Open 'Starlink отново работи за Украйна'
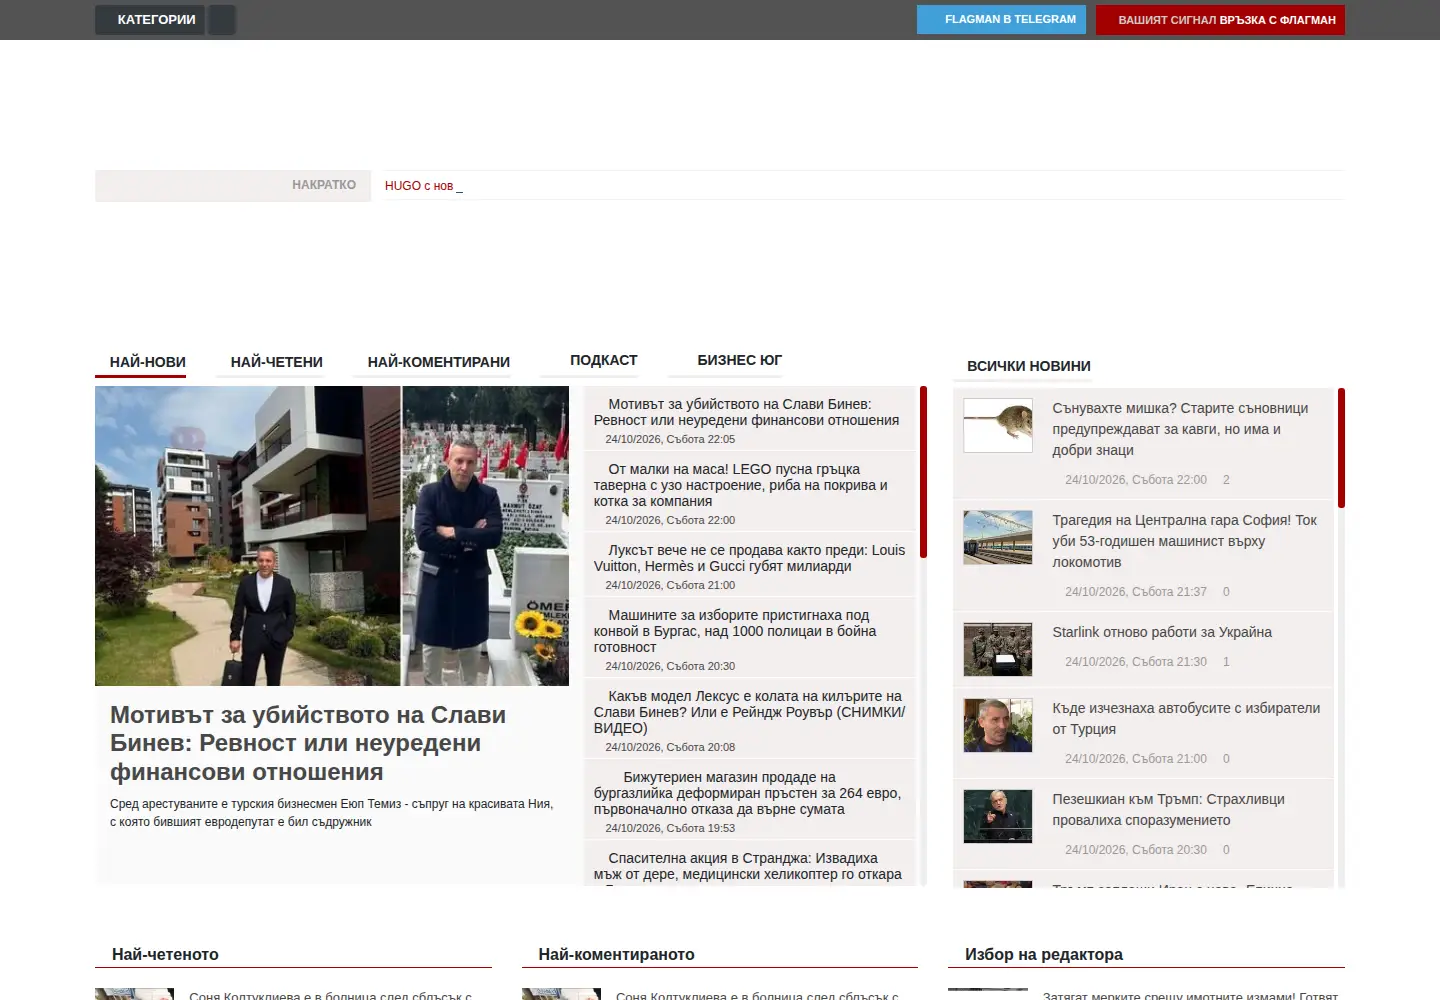This screenshot has height=1000, width=1440. [1162, 632]
